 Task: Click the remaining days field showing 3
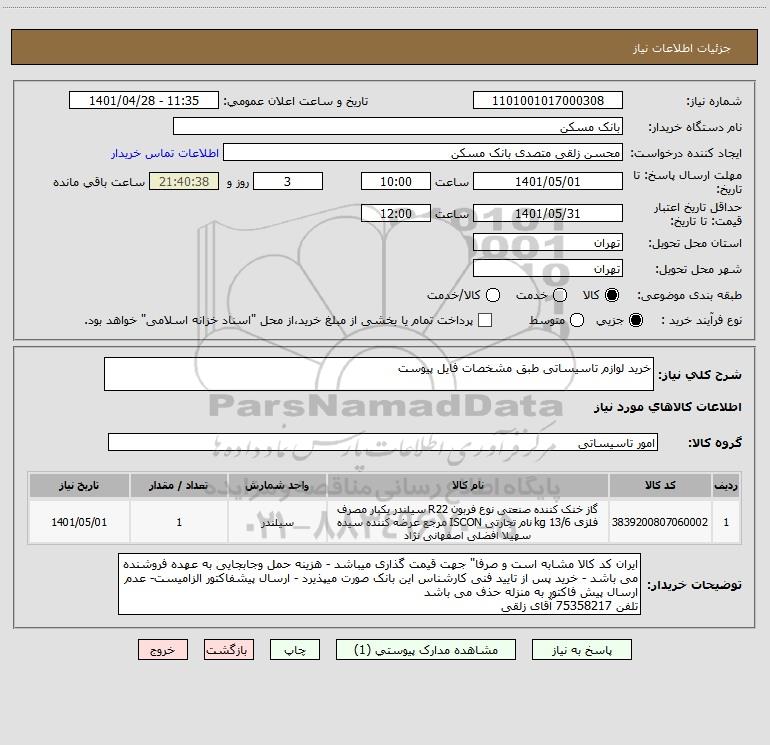288,181
